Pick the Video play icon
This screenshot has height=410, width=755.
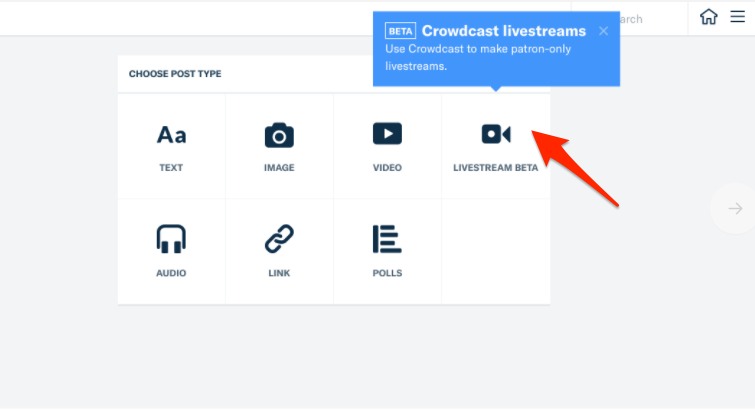387,134
